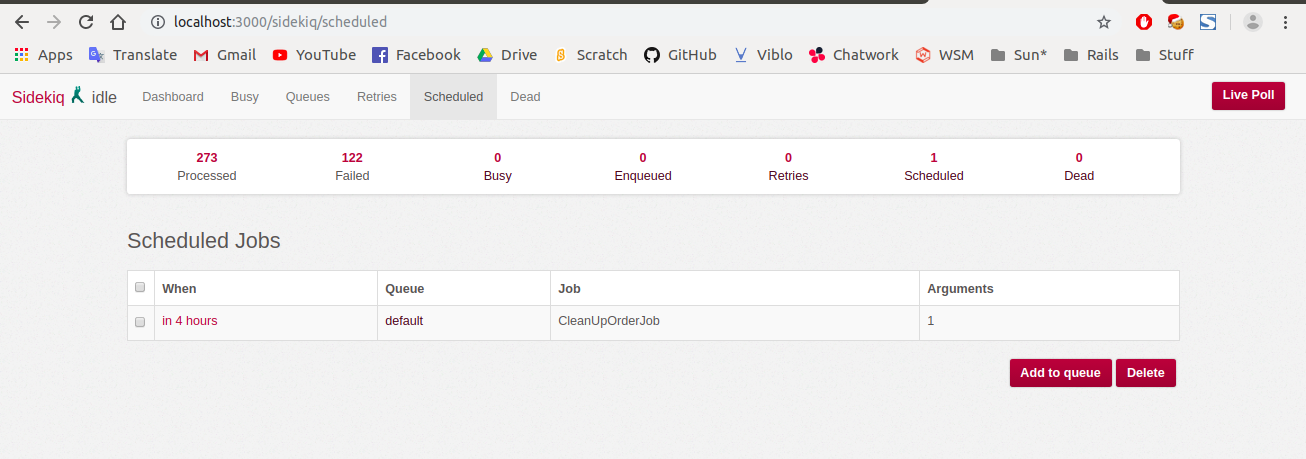Open the Rails bookmarks folder
The height and width of the screenshot is (459, 1306).
(1091, 55)
